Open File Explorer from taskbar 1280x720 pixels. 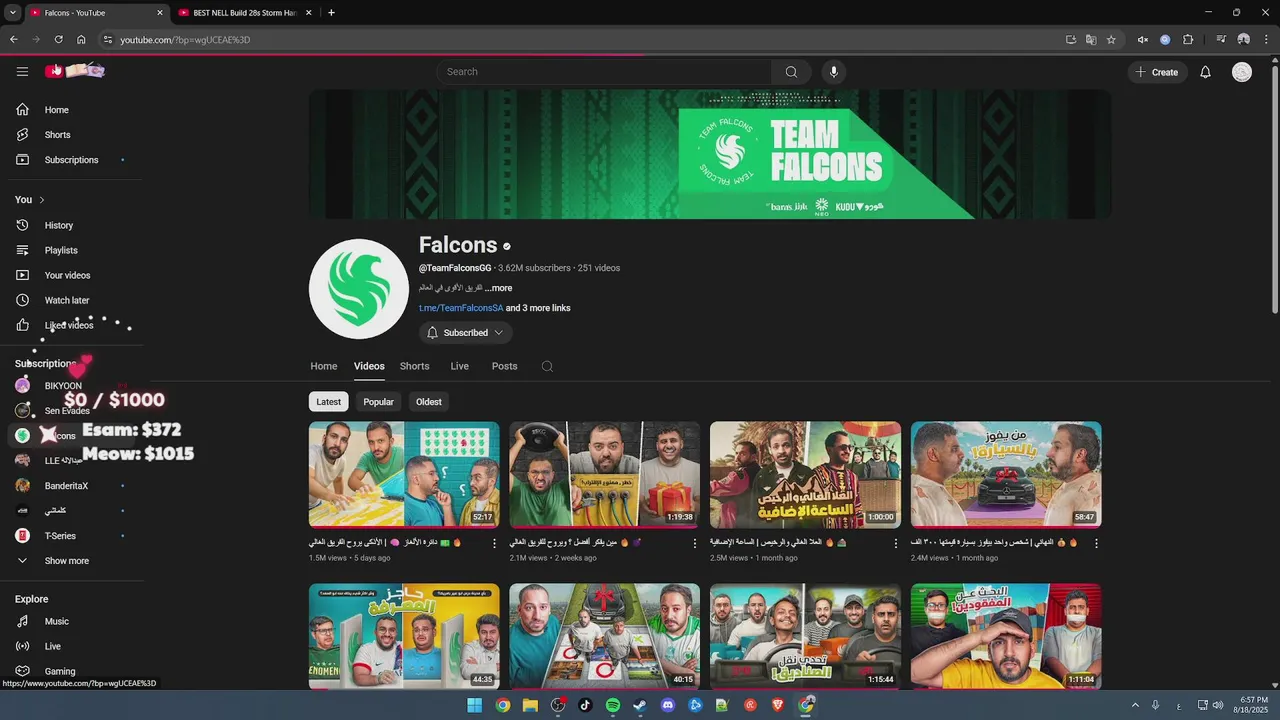pos(530,705)
